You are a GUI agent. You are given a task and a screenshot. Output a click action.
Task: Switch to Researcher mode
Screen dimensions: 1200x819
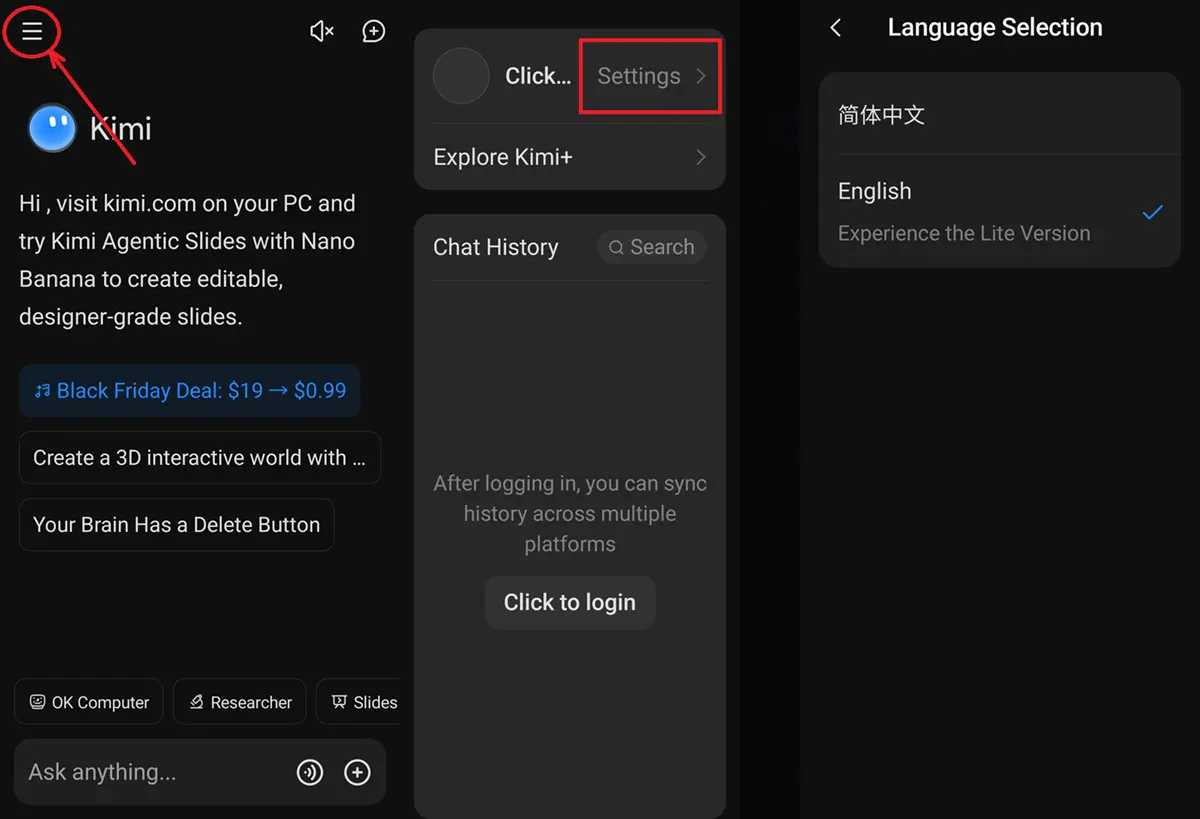(240, 702)
